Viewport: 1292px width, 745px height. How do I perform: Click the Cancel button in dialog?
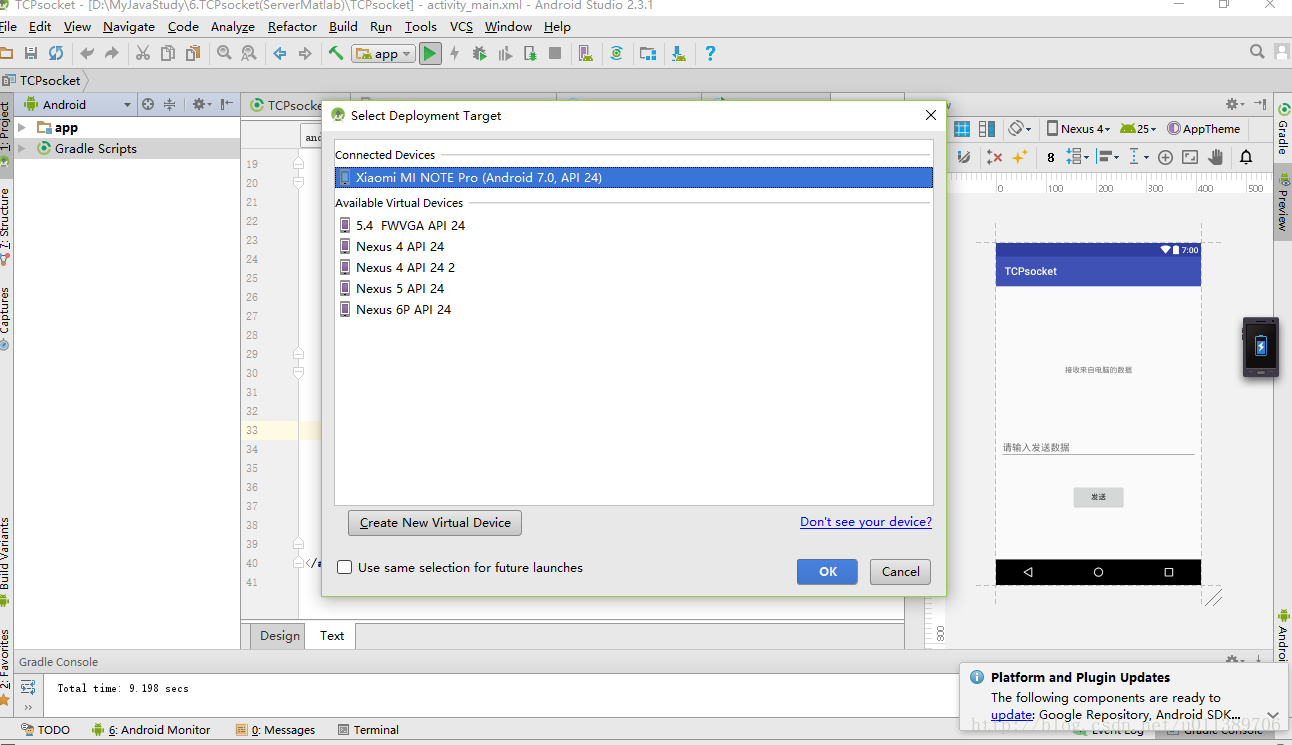click(x=900, y=572)
